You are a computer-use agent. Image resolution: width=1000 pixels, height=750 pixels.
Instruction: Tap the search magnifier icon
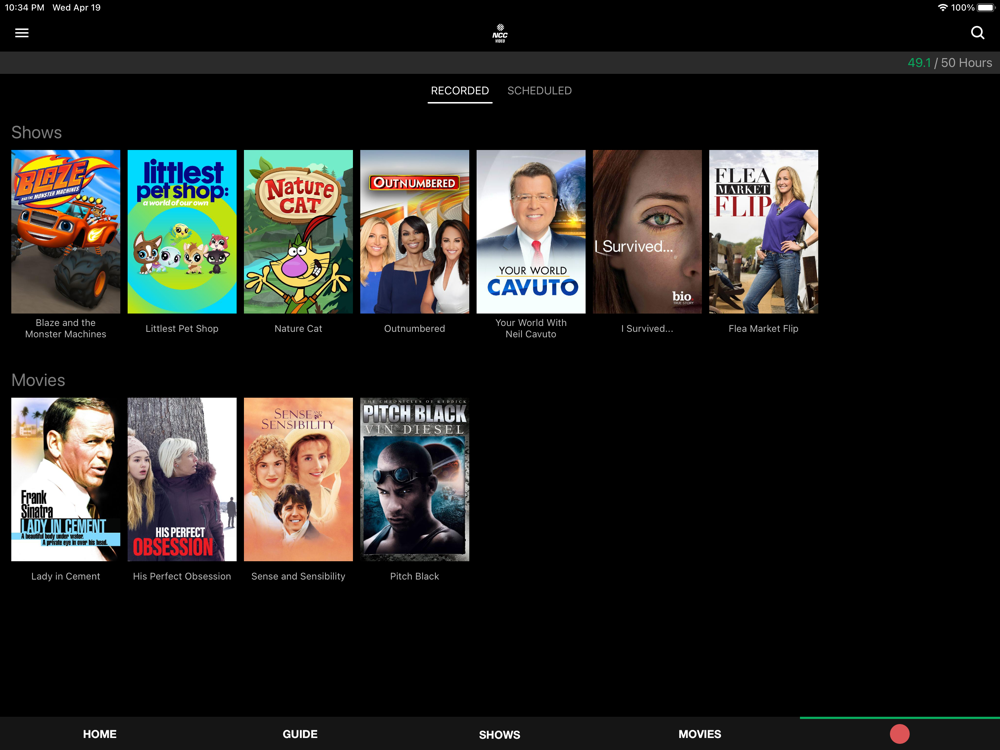pos(977,33)
